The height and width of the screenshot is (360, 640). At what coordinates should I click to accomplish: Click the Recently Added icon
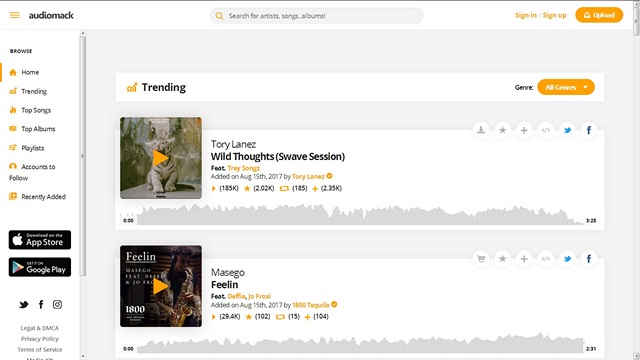click(13, 196)
